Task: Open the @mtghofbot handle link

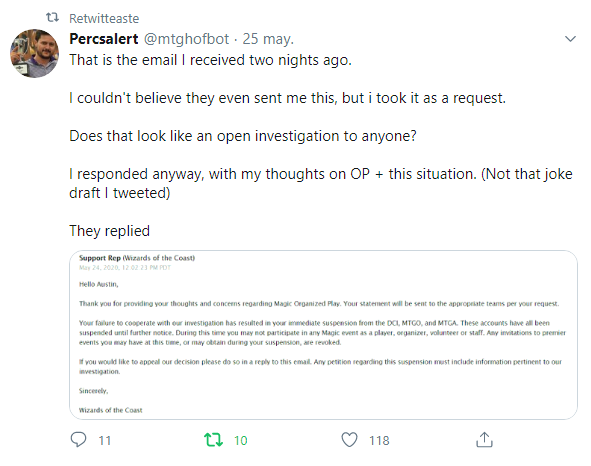Action: tap(187, 39)
